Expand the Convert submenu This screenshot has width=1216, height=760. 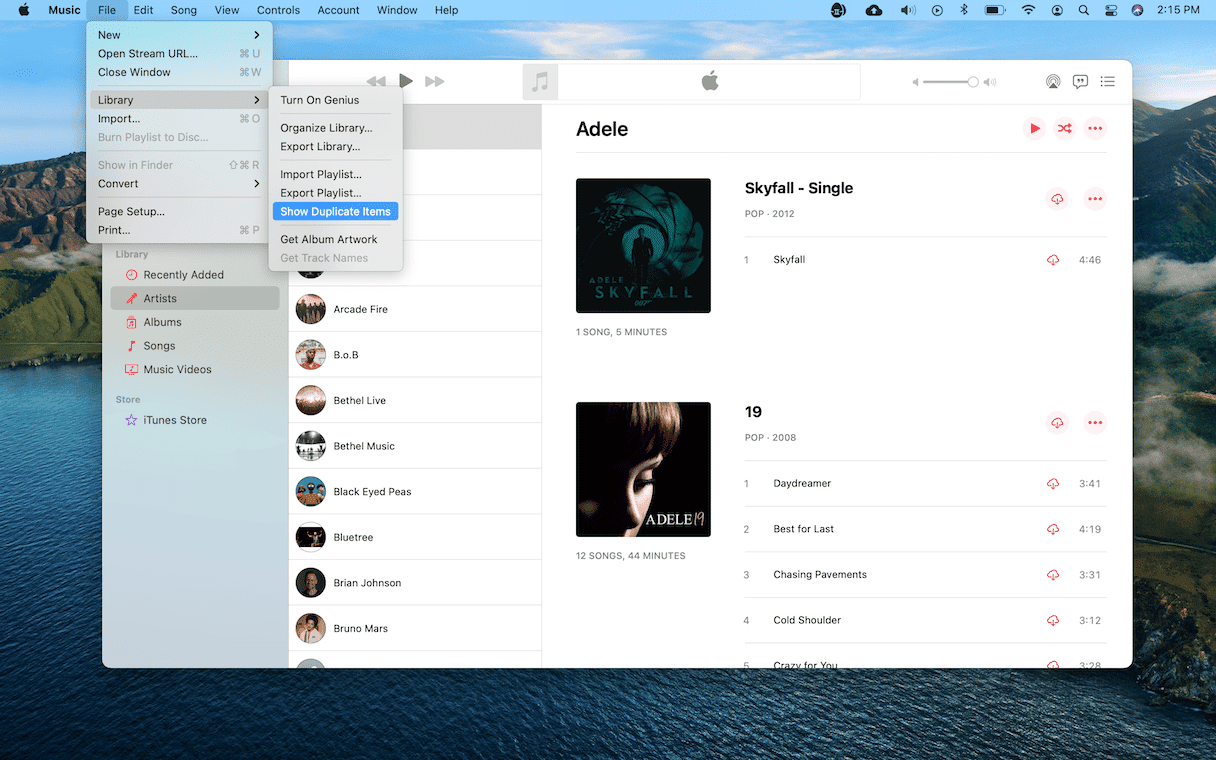(x=179, y=184)
